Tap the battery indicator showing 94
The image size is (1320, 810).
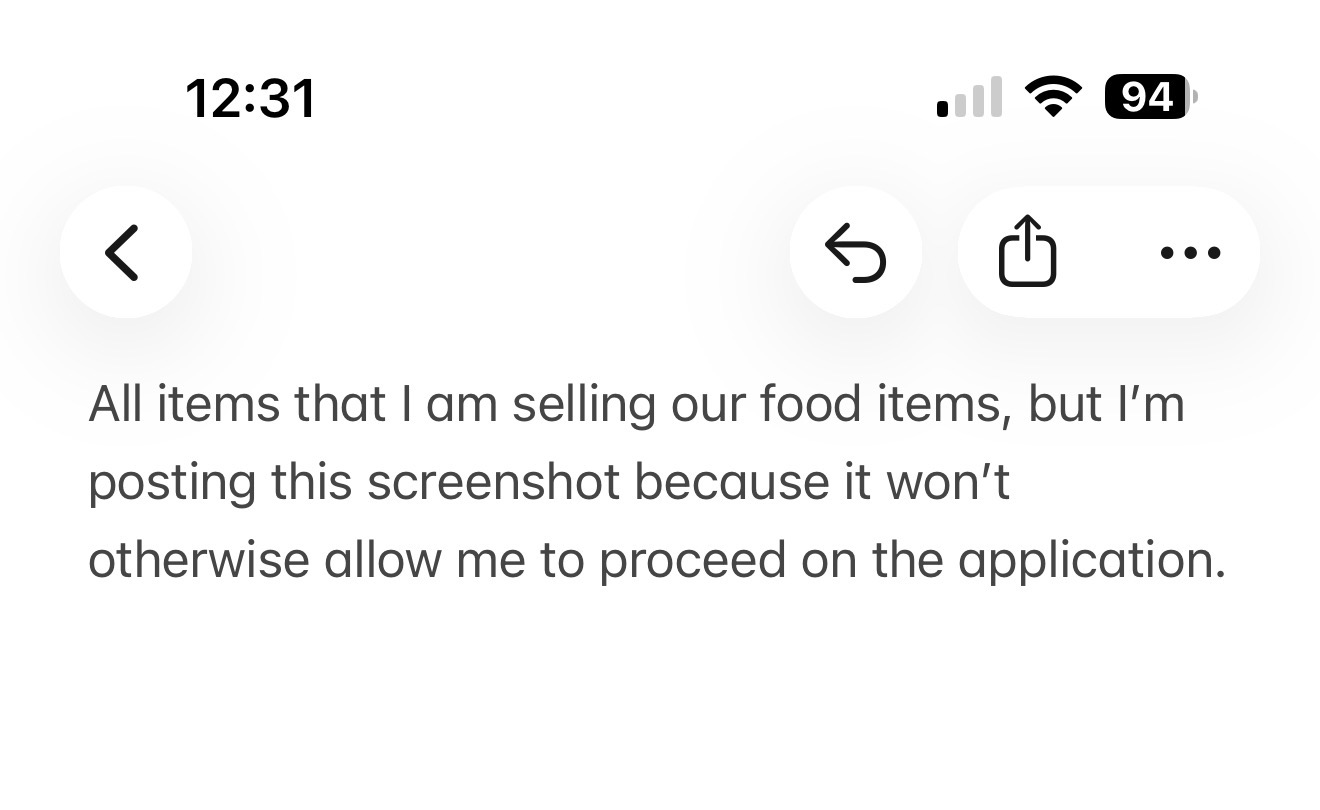tap(1150, 97)
